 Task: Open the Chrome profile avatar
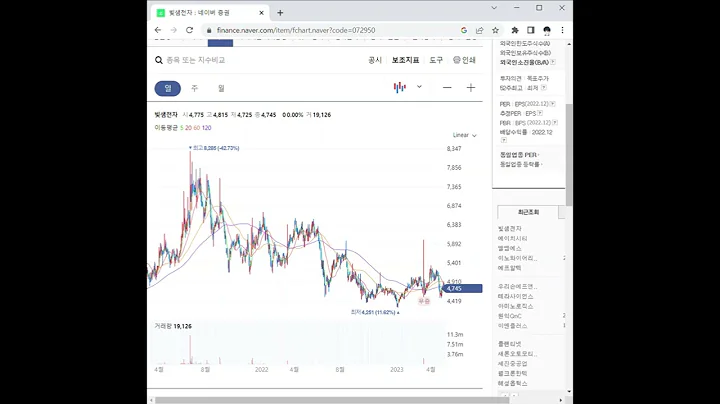[546, 30]
